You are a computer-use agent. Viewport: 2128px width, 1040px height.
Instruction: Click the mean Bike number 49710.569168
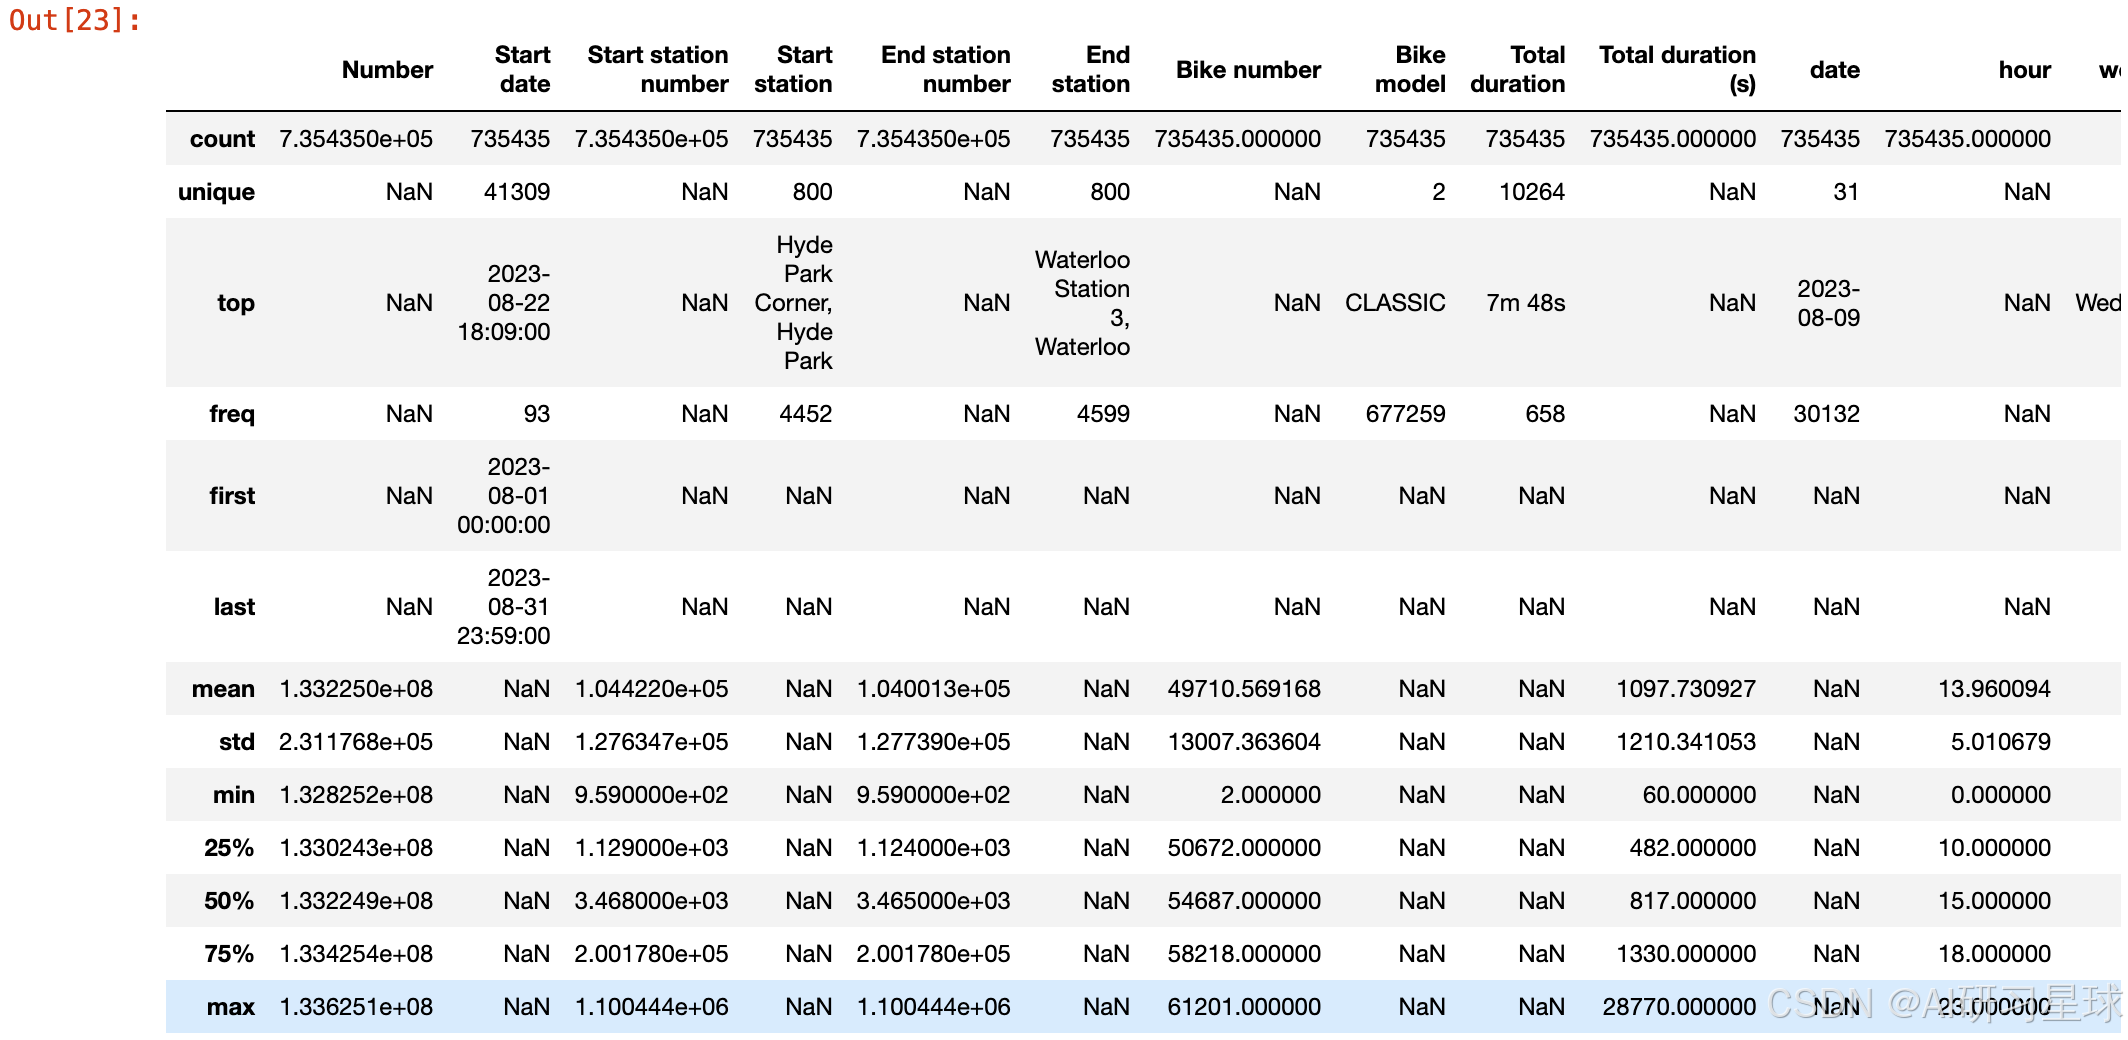point(1244,689)
